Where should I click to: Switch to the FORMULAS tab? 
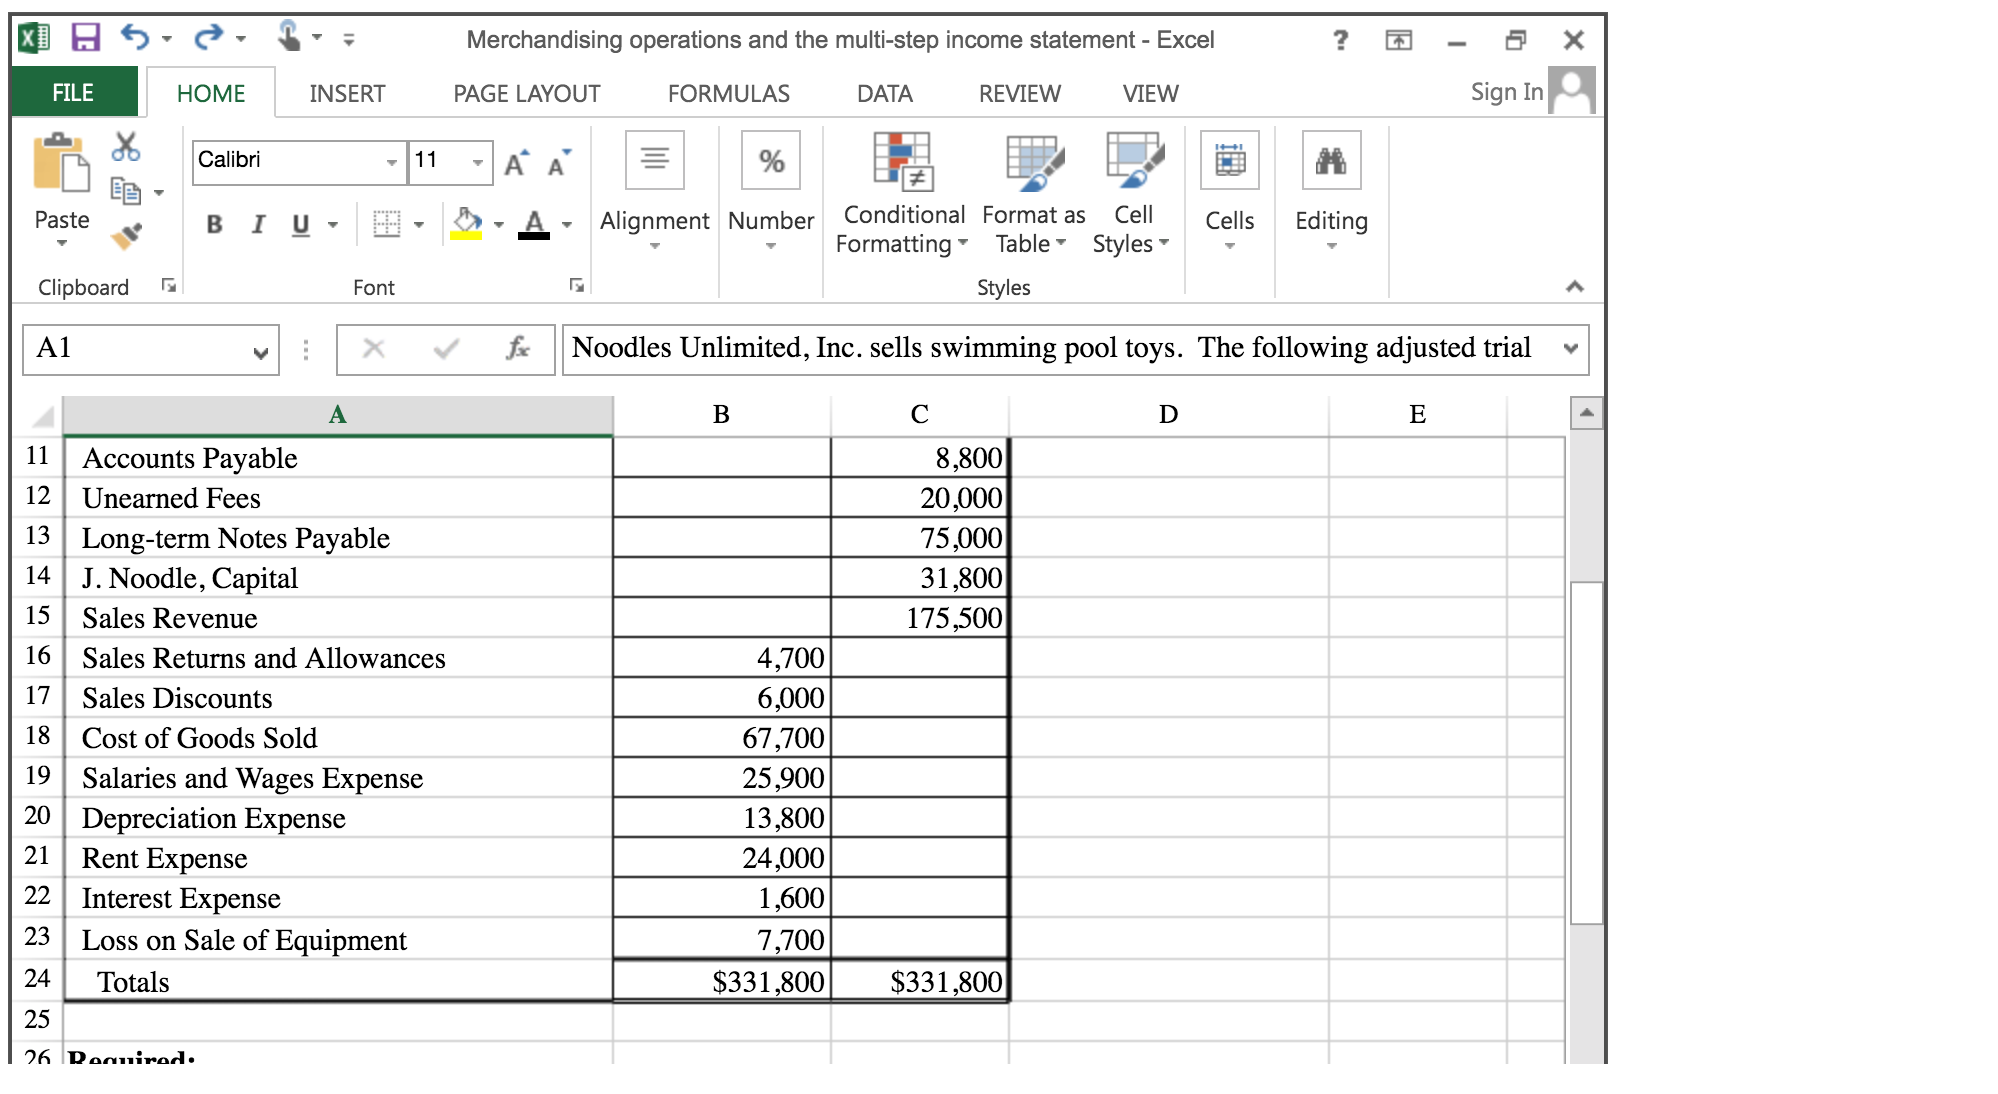(x=729, y=94)
